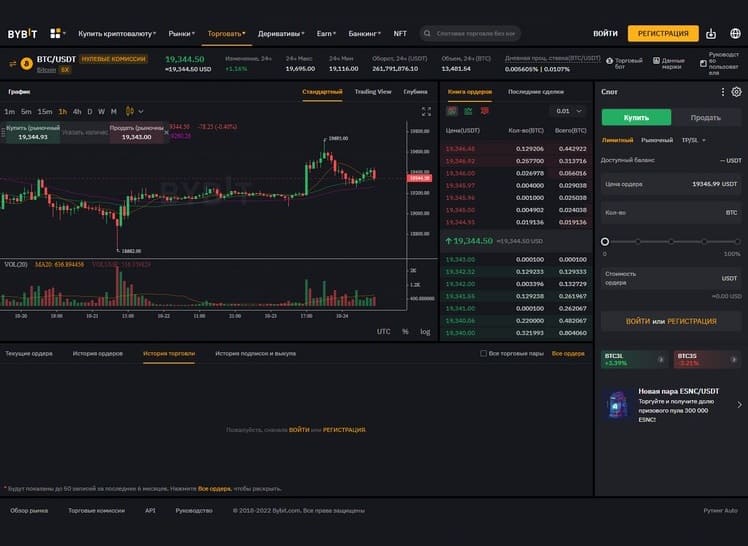Open the ESNC/USDT promo chevron
This screenshot has height=546, width=748.
click(x=739, y=405)
